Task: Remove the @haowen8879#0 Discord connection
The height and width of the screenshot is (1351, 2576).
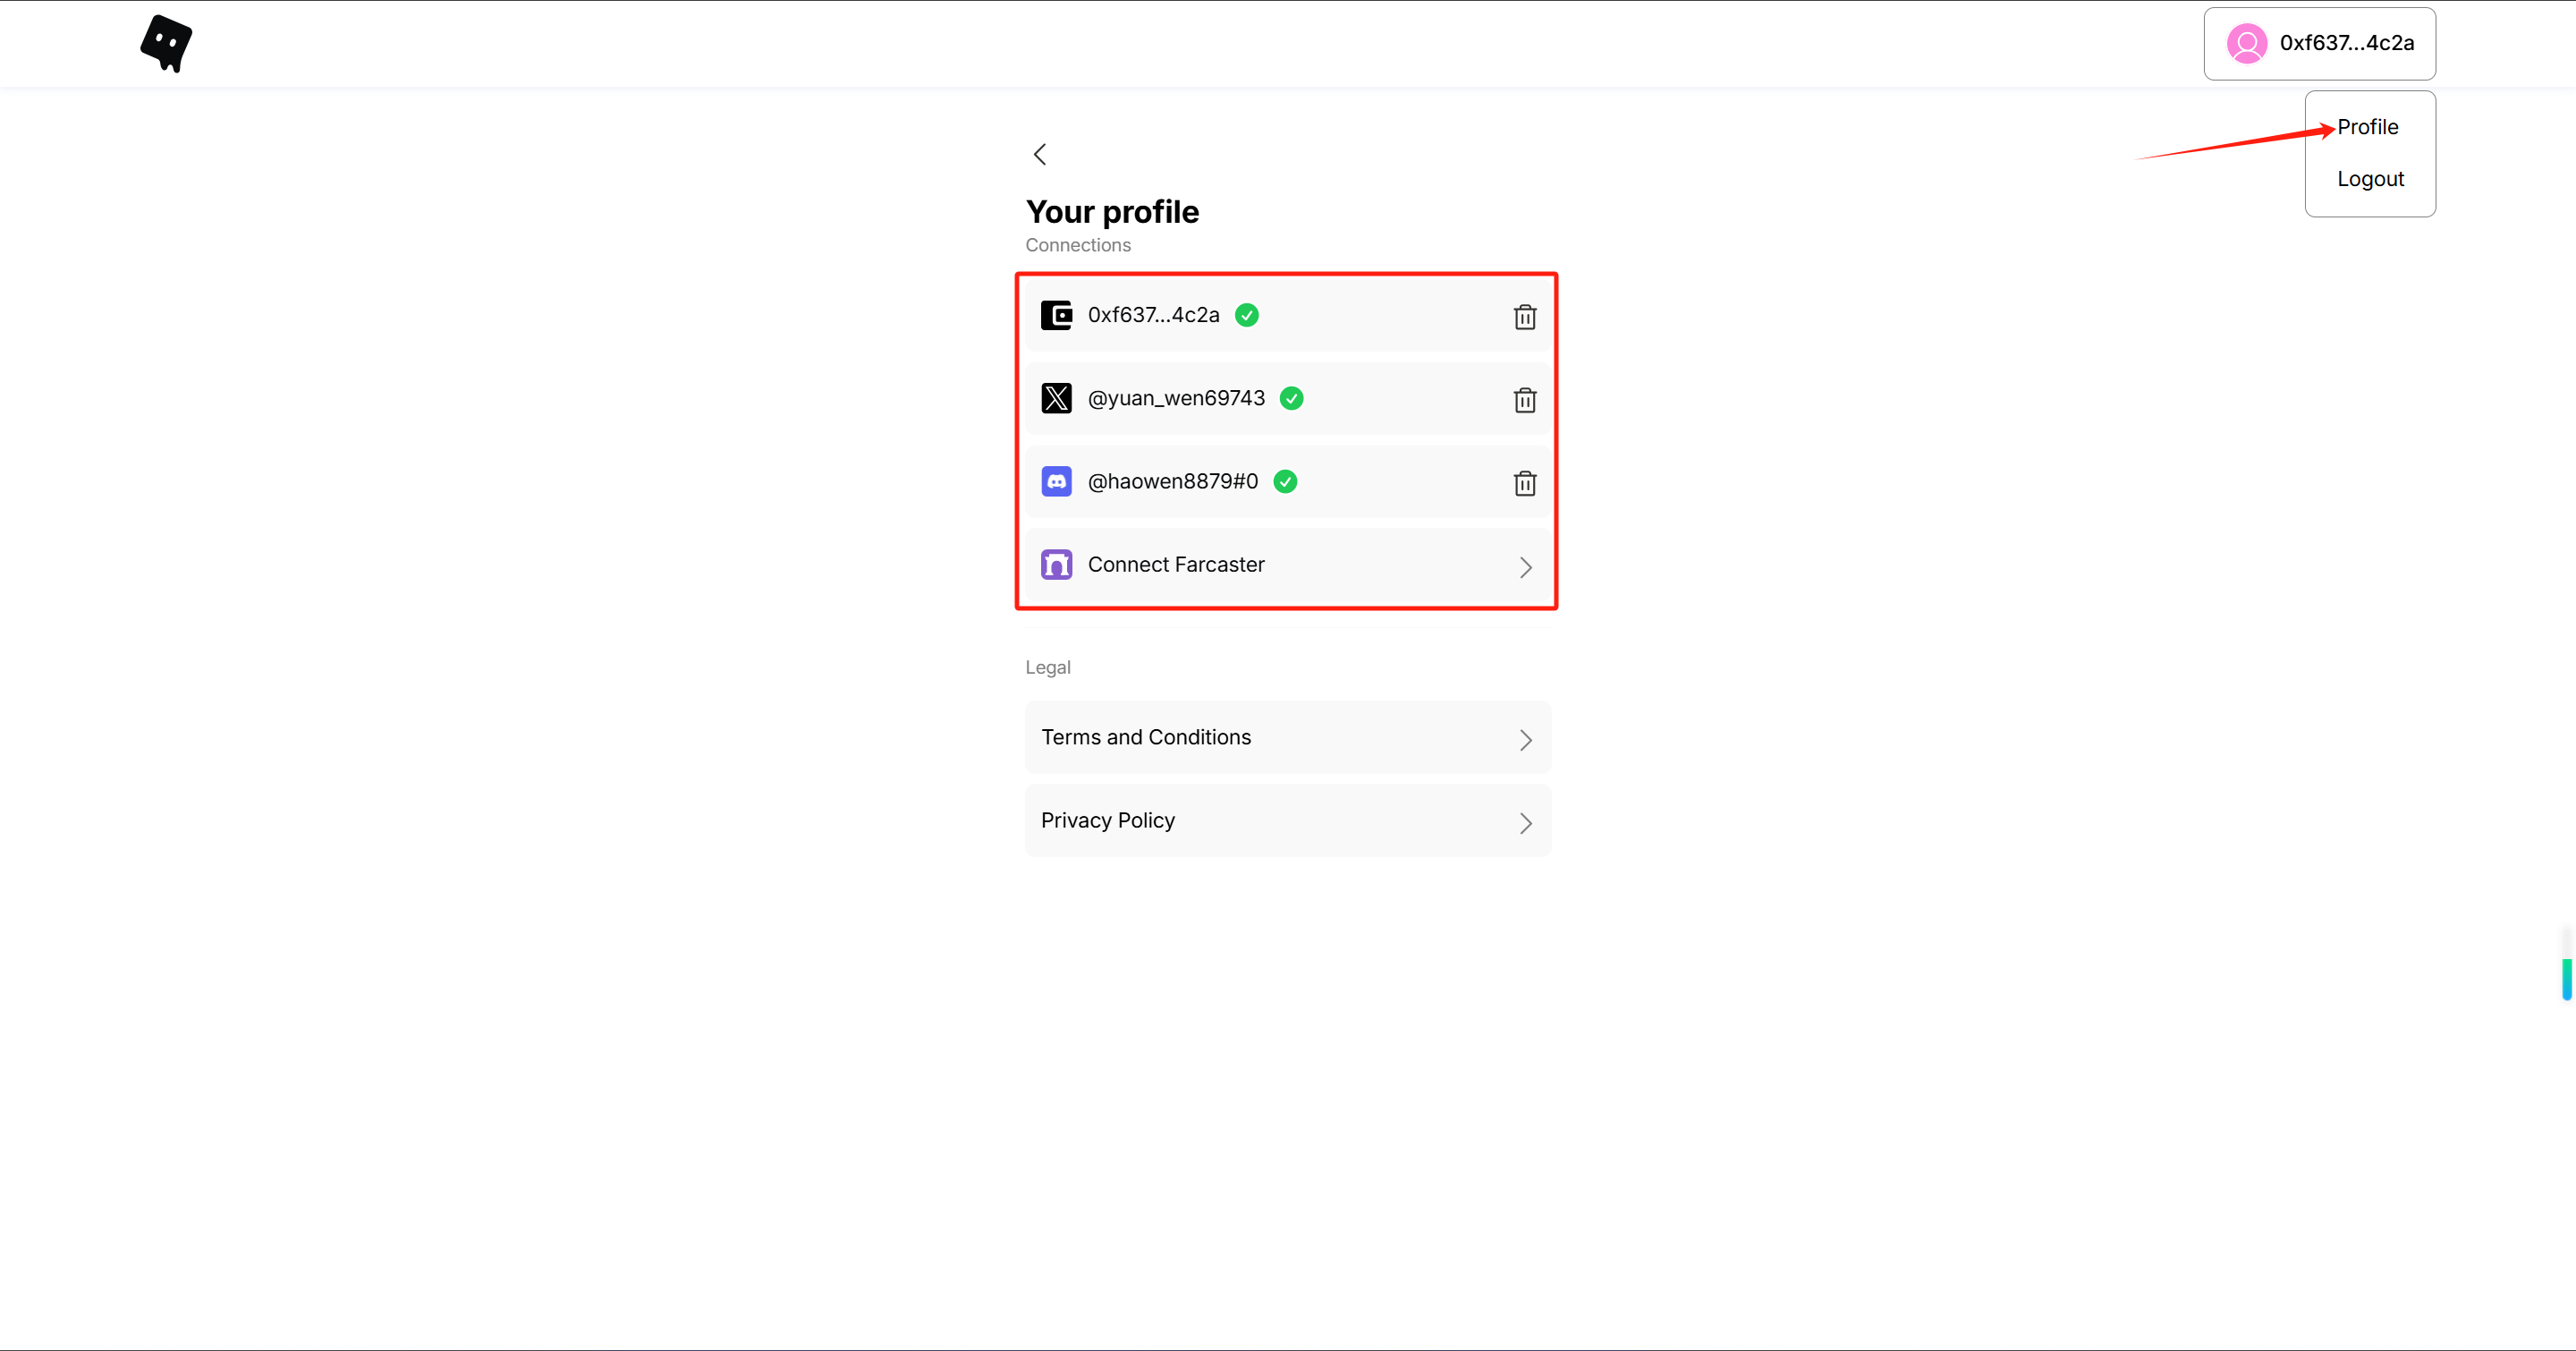Action: click(x=1524, y=483)
